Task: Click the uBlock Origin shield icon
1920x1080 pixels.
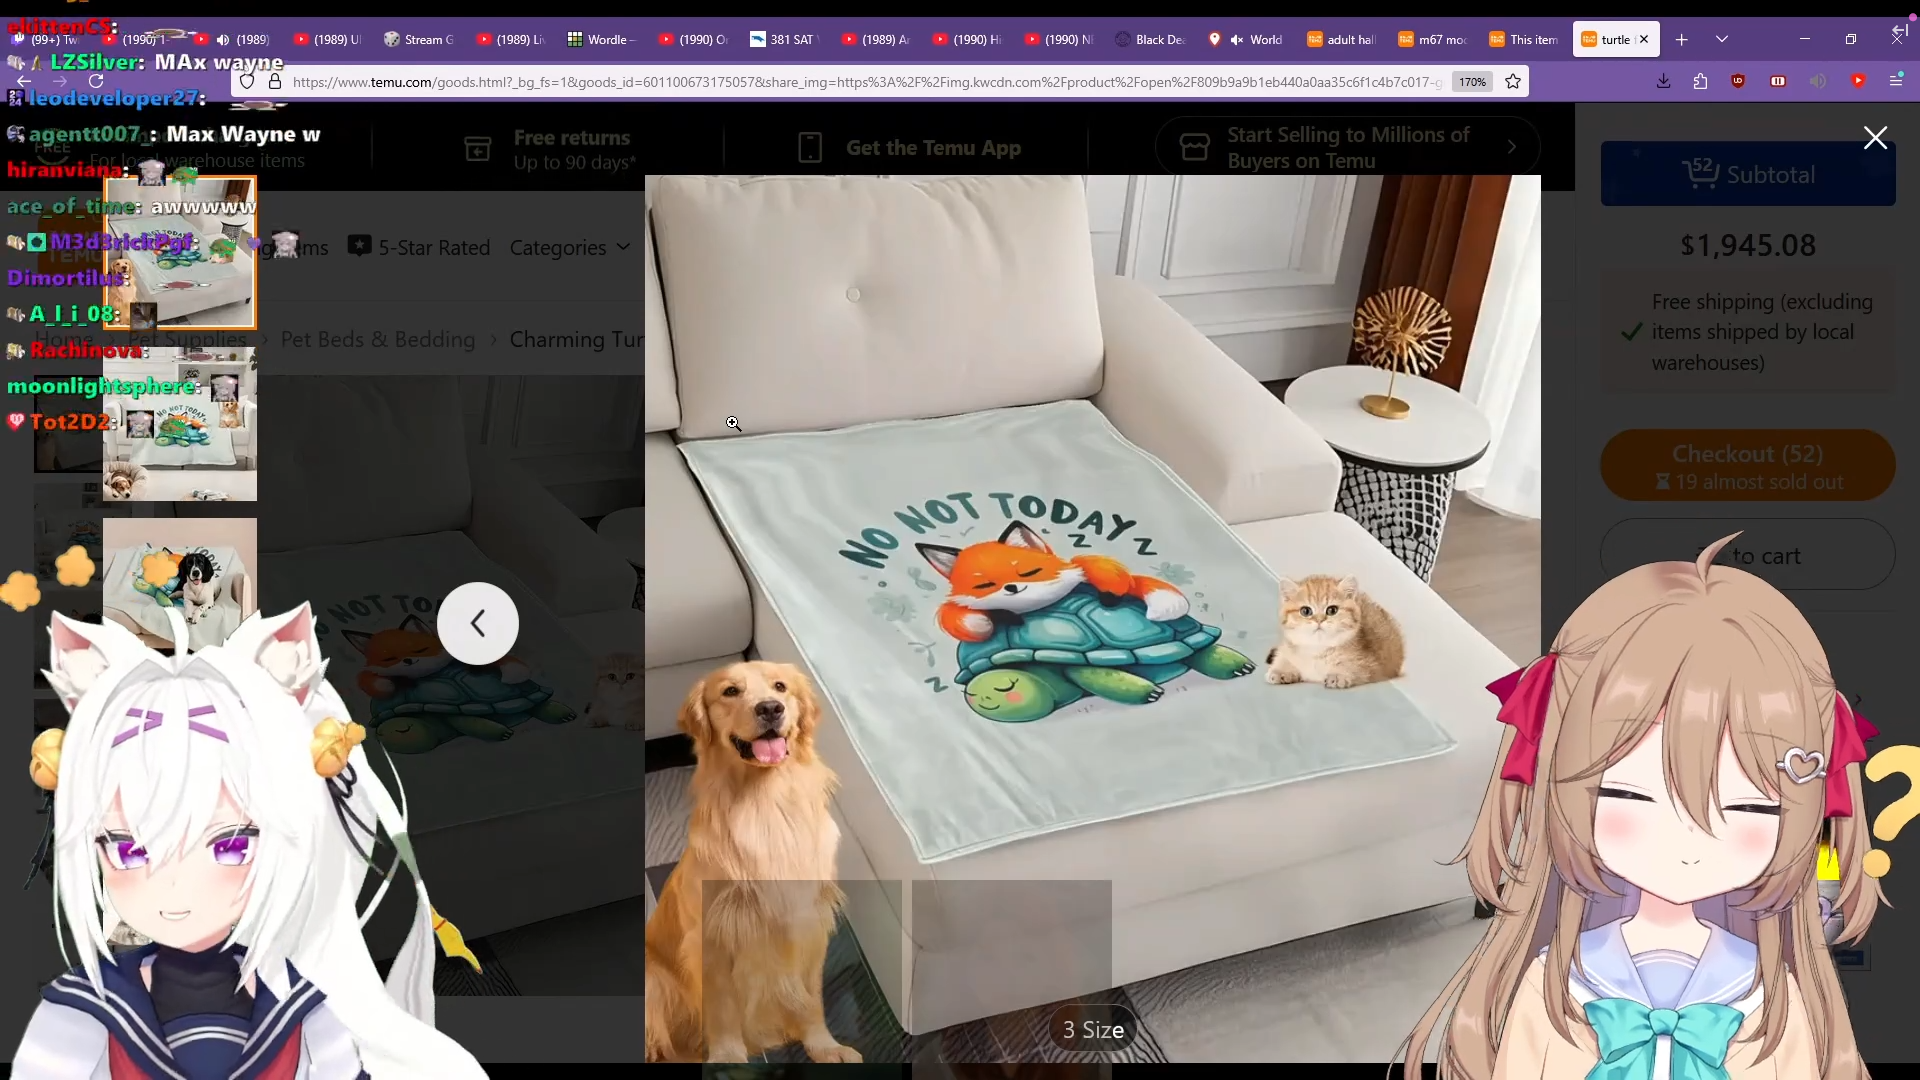Action: click(x=1738, y=82)
